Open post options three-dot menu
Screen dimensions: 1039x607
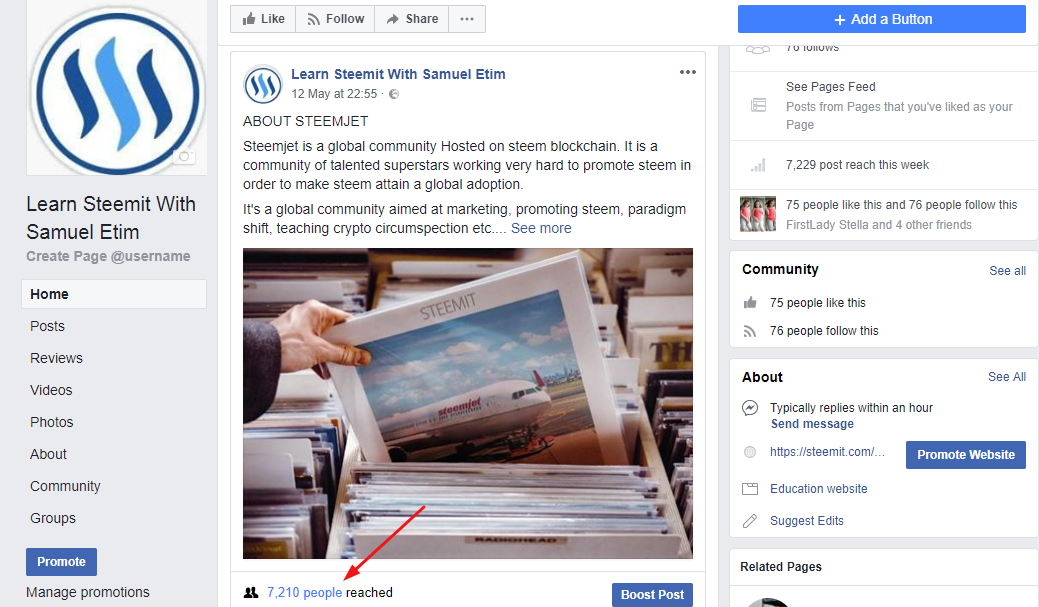(x=688, y=72)
